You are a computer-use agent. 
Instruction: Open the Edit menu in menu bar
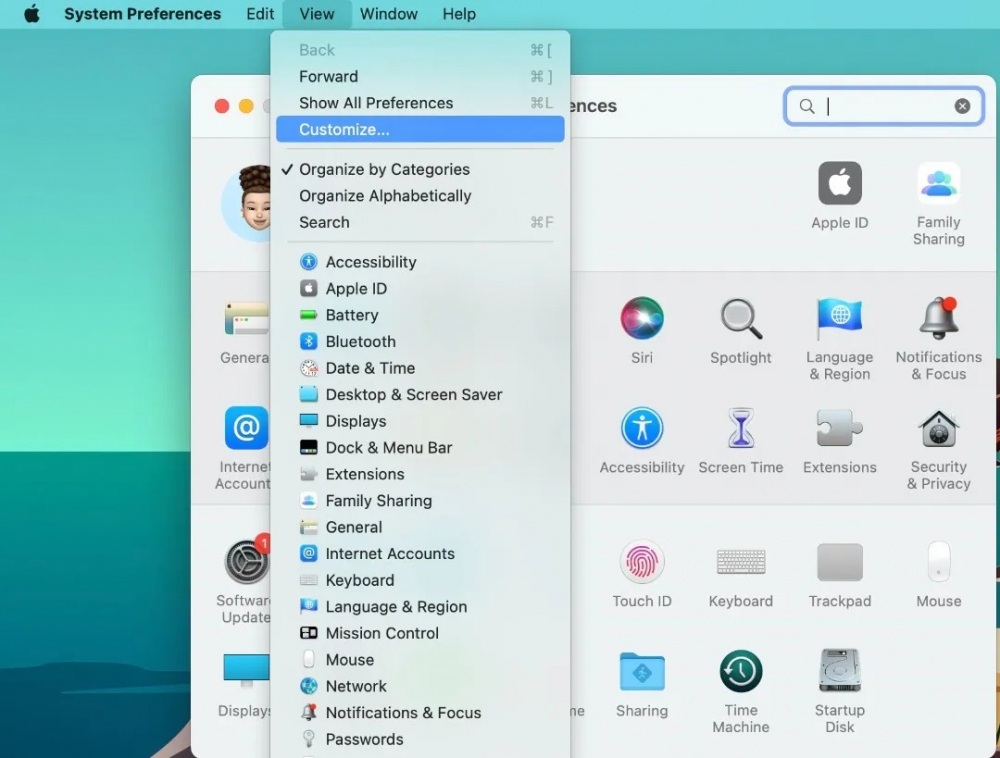click(x=260, y=14)
